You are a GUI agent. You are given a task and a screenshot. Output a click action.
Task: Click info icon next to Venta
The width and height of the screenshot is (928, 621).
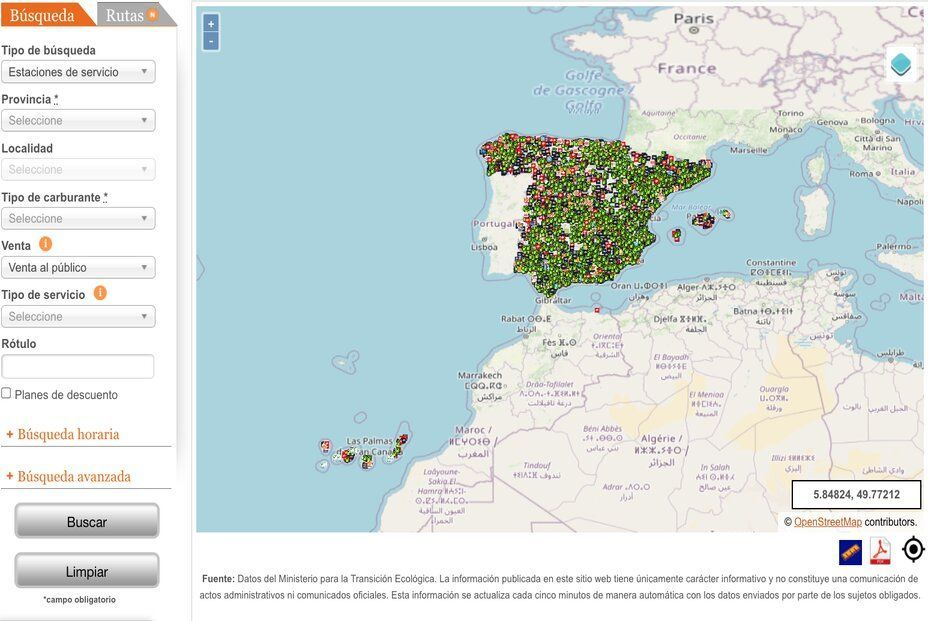[45, 244]
